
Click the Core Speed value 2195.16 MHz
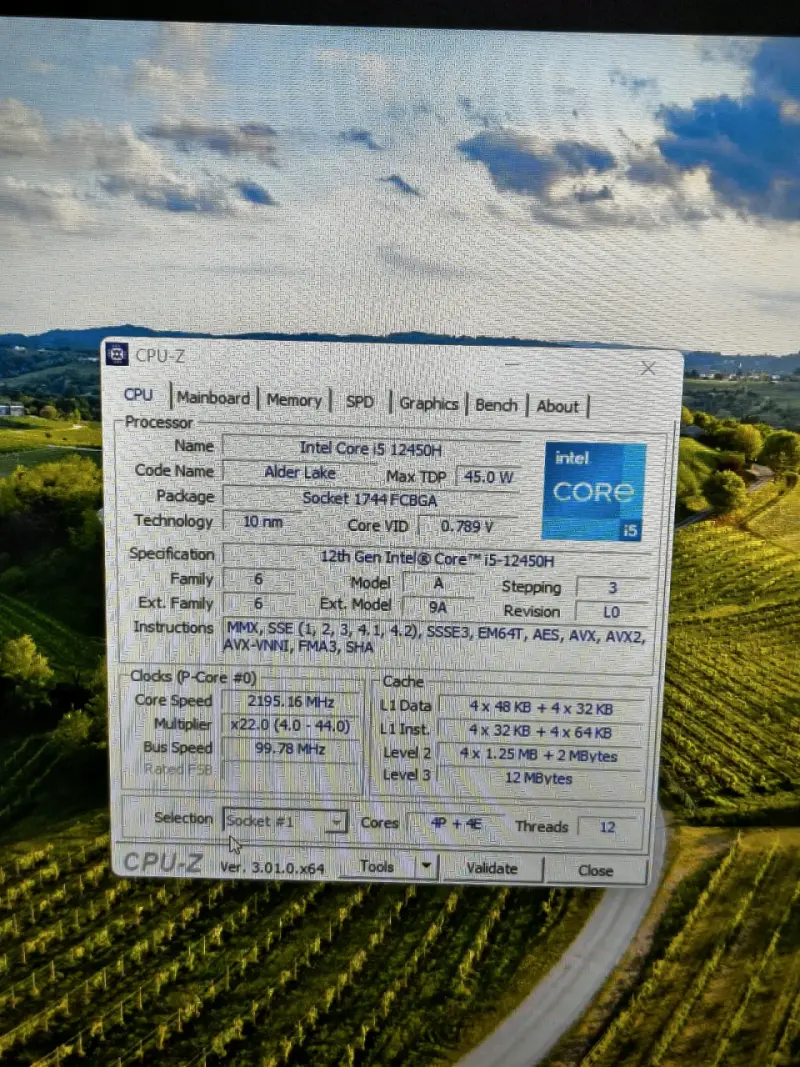click(x=291, y=702)
